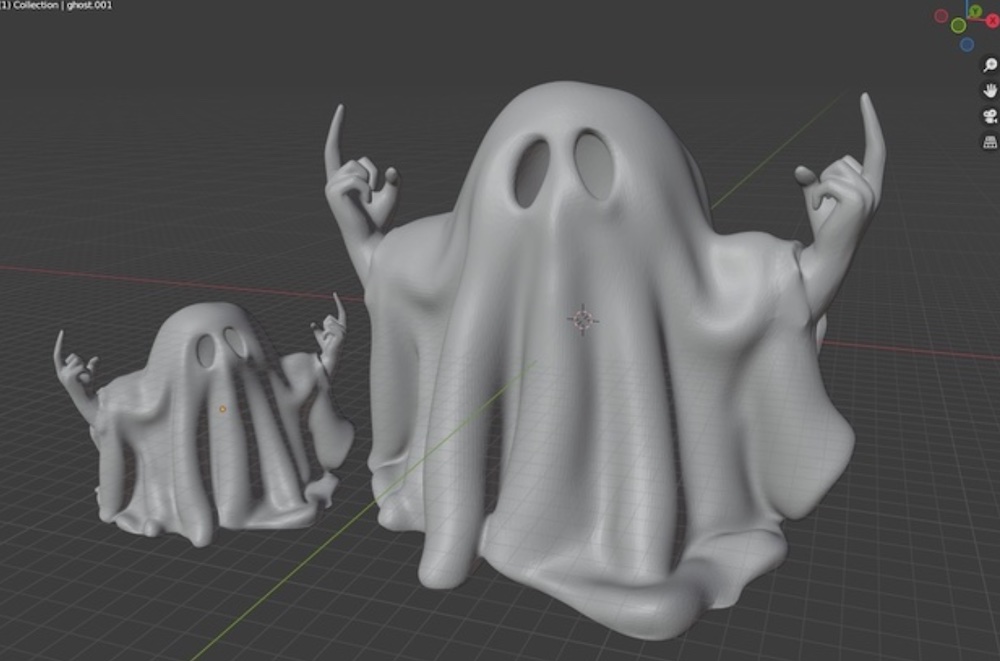Click the faded red negative X circle
This screenshot has width=1000, height=661.
coord(942,15)
